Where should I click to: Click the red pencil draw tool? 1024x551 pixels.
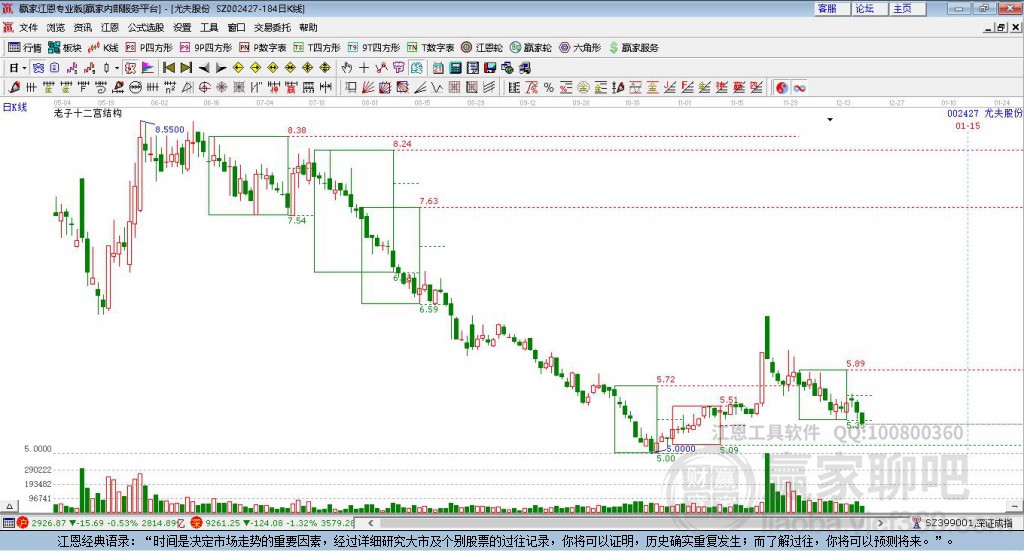click(14, 87)
